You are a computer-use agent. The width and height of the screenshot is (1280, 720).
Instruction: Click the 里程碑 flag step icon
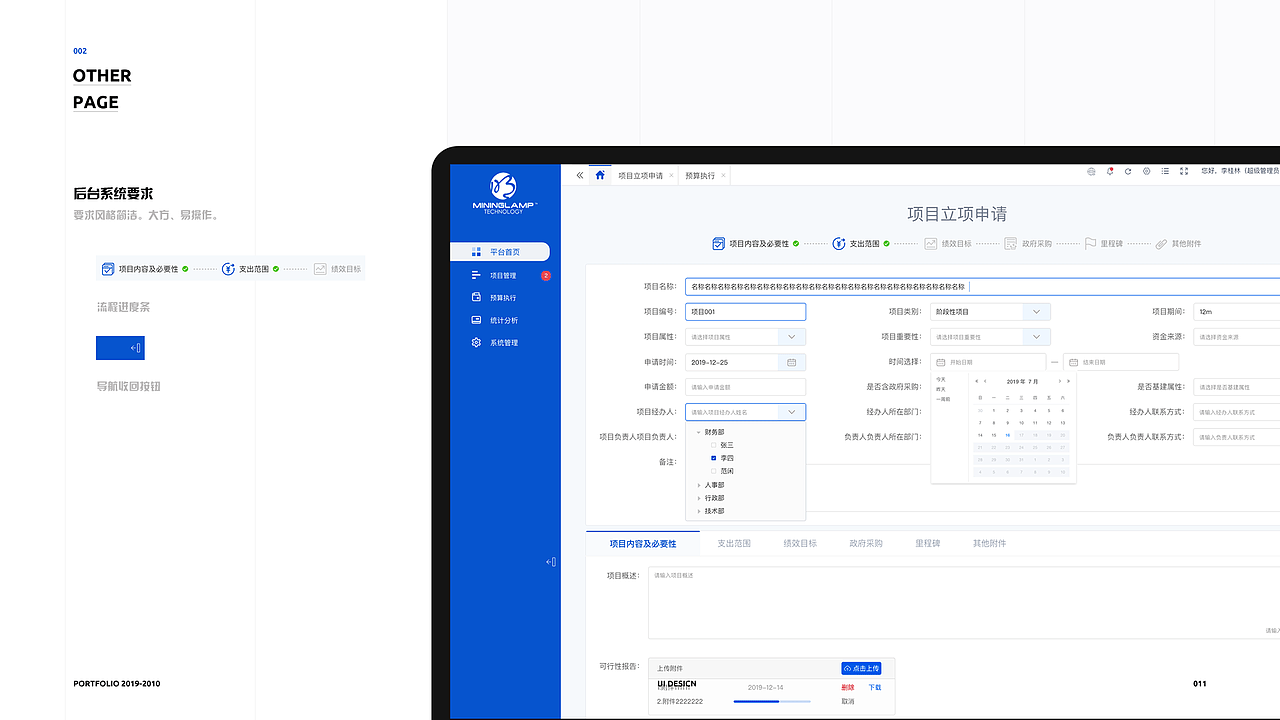coord(1090,243)
